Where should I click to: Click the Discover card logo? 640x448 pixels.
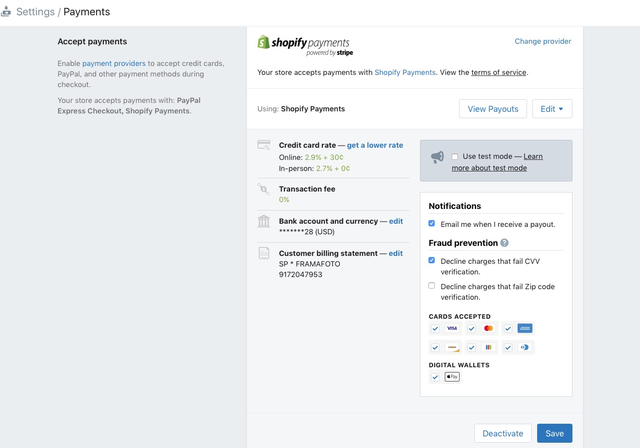[452, 348]
